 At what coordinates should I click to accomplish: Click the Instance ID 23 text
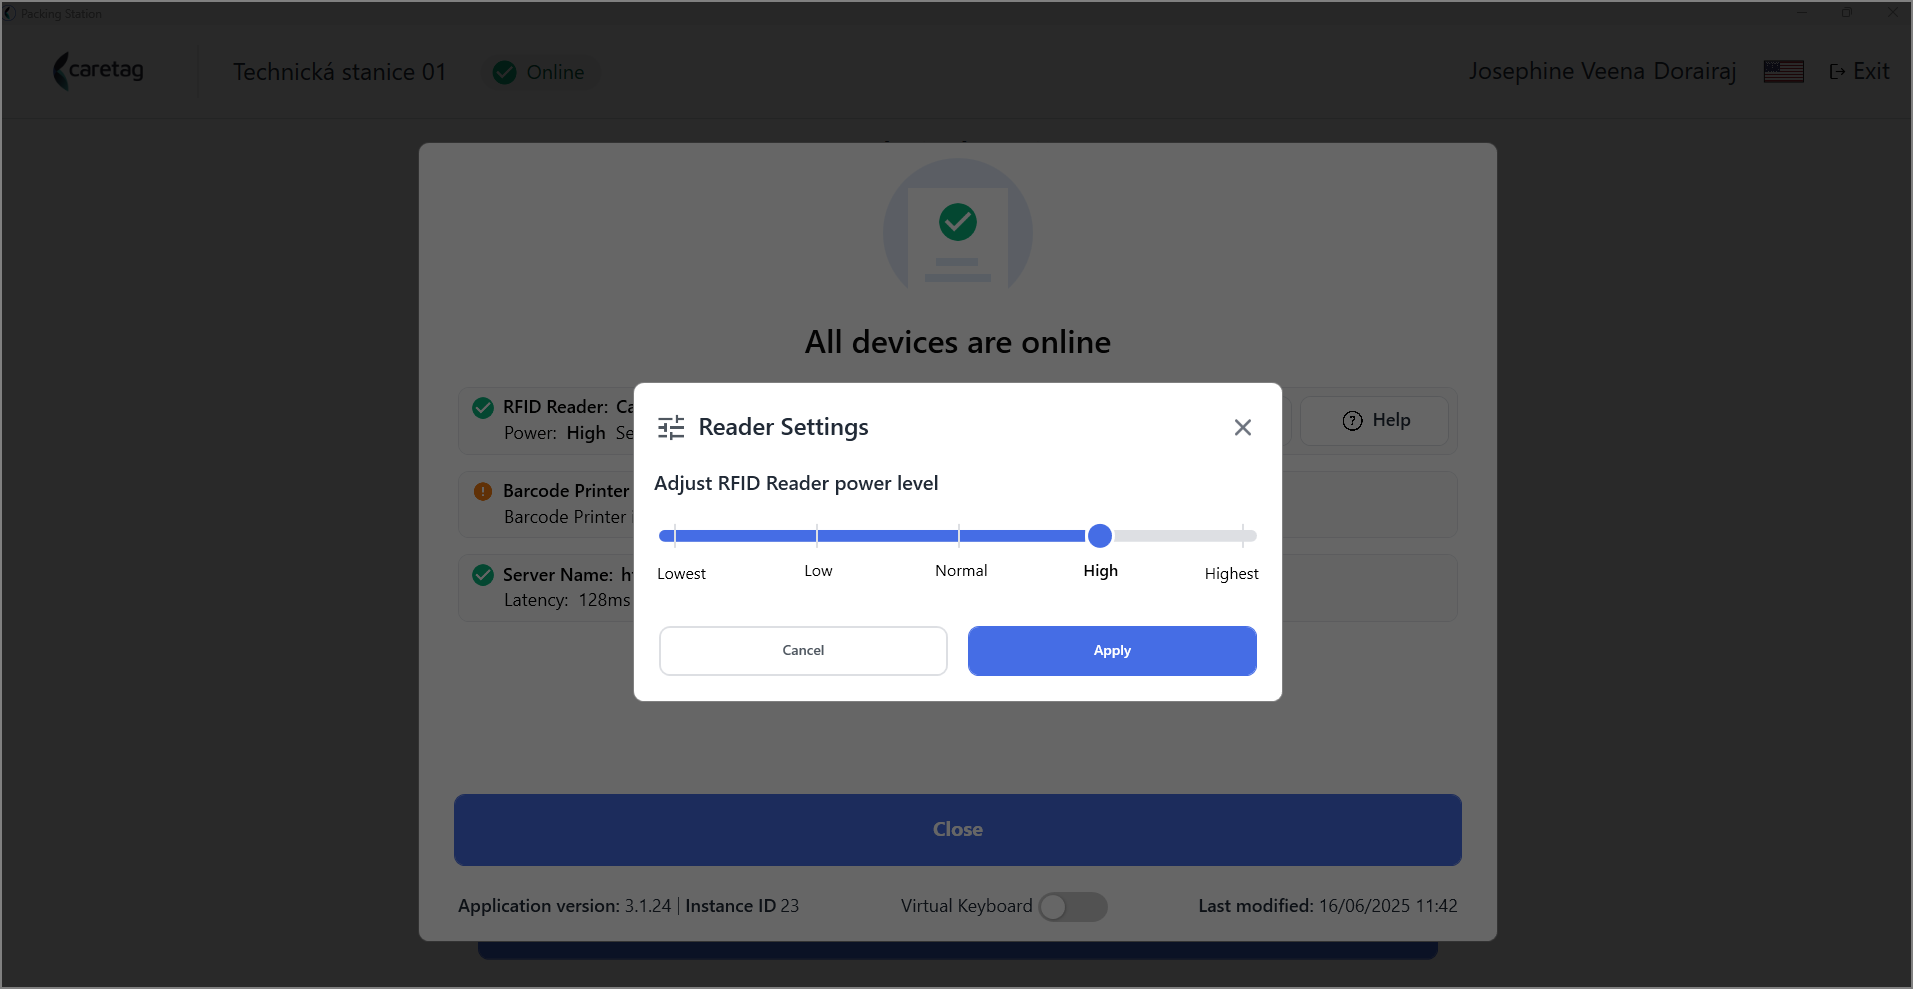[x=742, y=906]
